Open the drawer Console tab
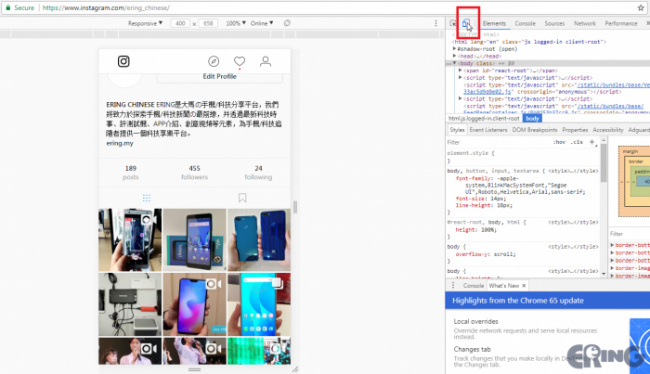The height and width of the screenshot is (374, 650). pos(473,286)
